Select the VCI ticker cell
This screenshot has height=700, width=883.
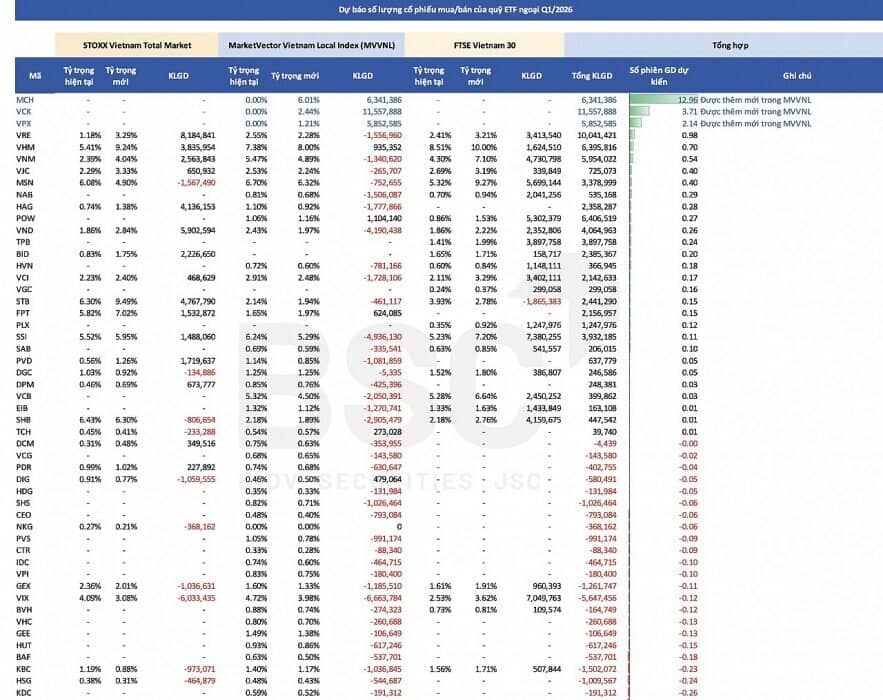[x=23, y=278]
